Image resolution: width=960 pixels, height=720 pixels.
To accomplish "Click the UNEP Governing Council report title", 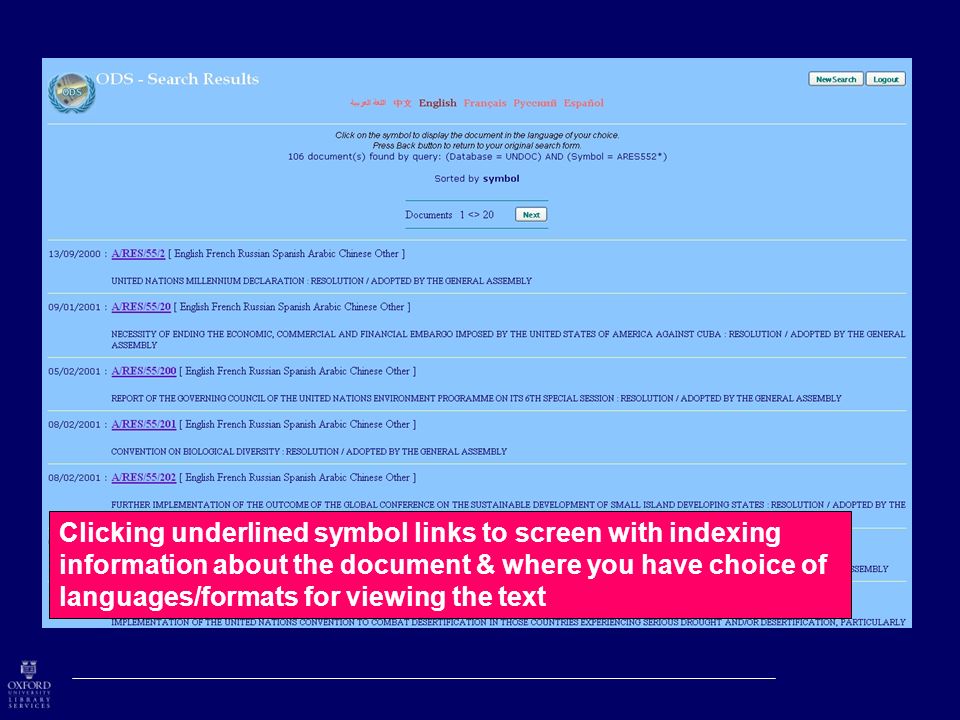I will (x=476, y=399).
